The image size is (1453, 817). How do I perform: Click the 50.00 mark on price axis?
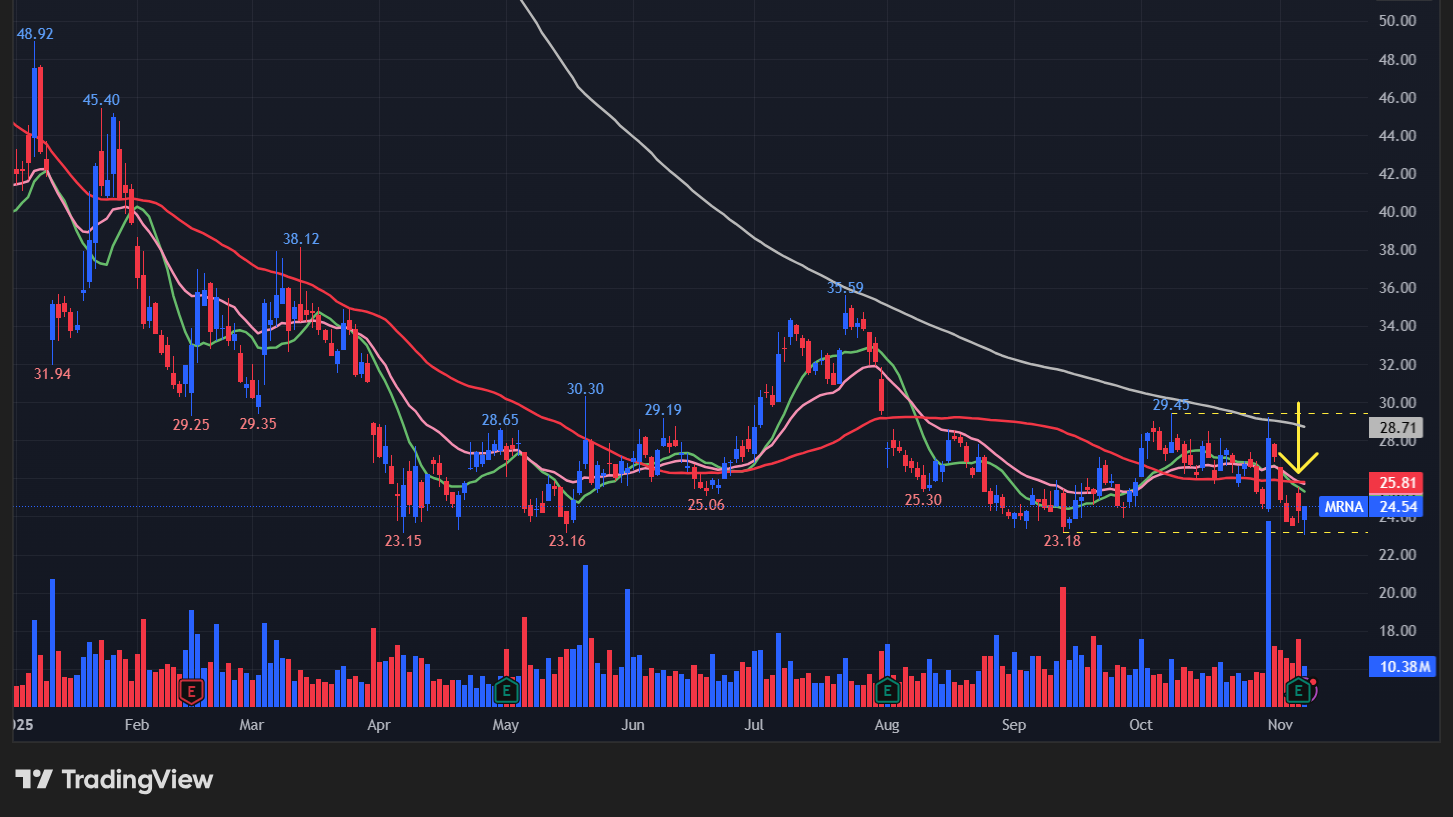(1396, 21)
